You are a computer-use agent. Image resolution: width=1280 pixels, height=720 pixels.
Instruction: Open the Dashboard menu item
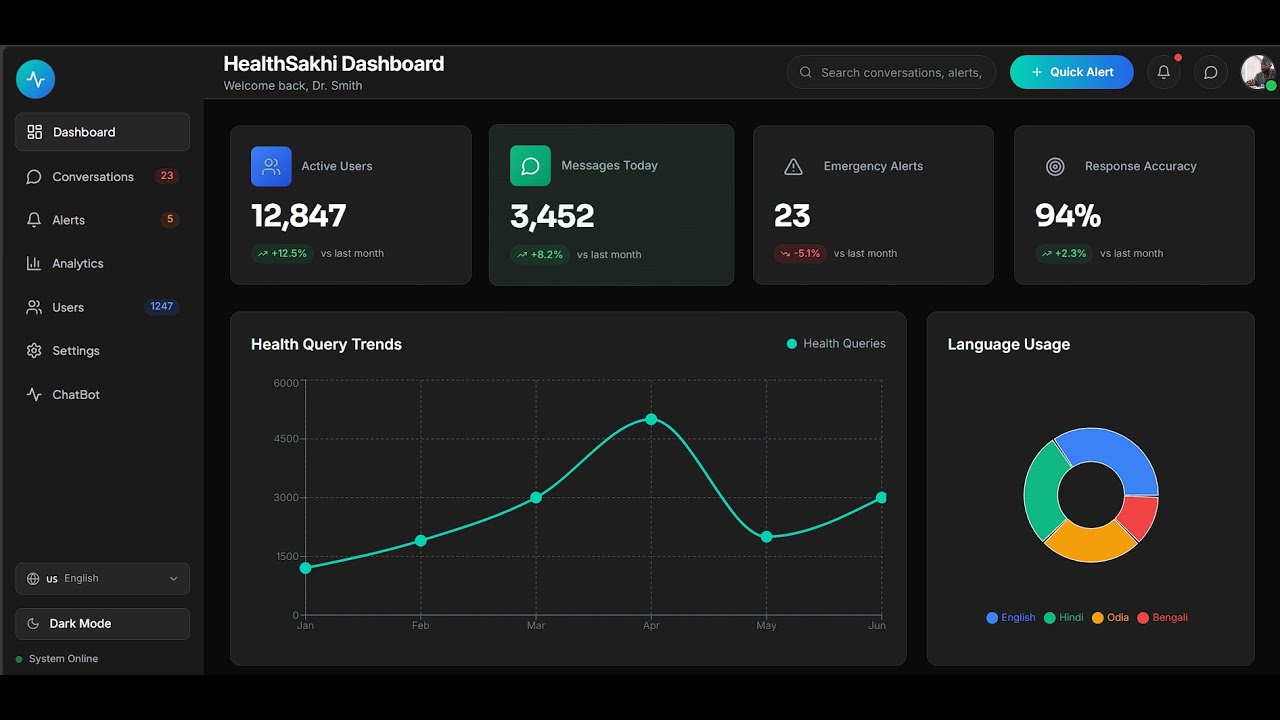(x=102, y=132)
